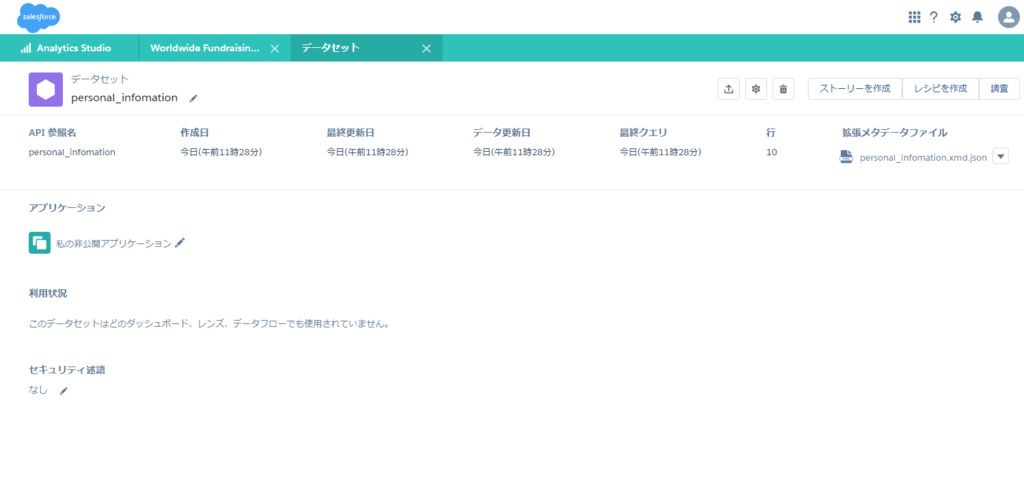Open the user profile avatar
1024x480 pixels.
pyautogui.click(x=1009, y=17)
